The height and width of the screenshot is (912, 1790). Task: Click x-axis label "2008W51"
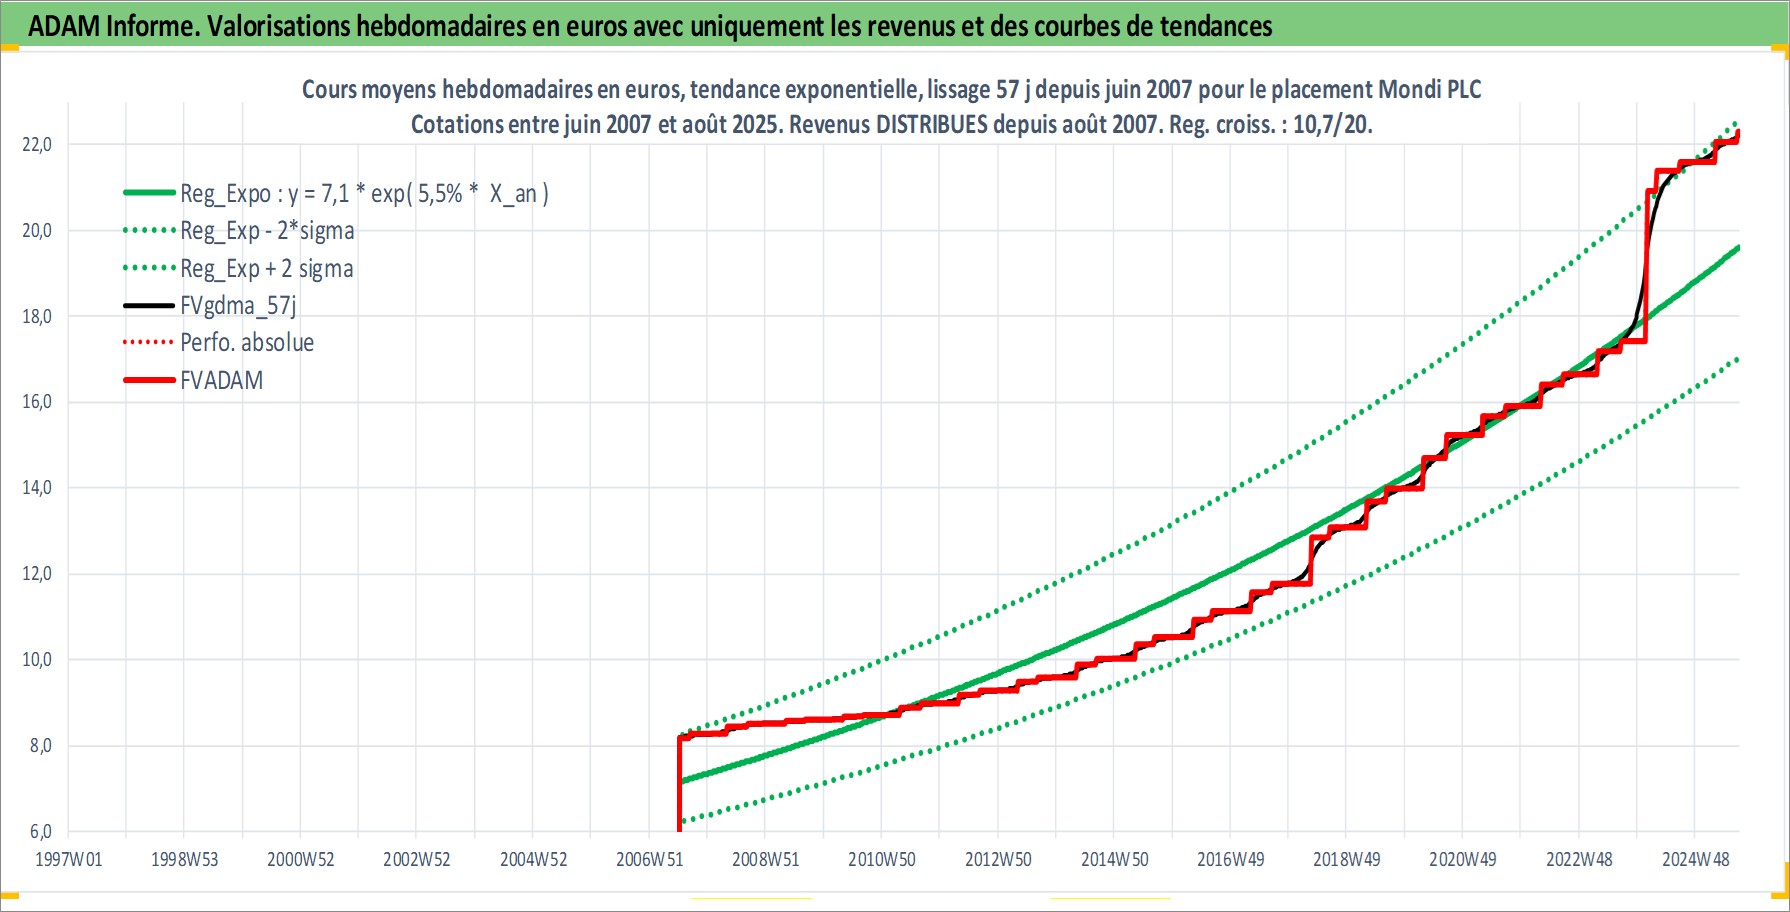coord(765,860)
